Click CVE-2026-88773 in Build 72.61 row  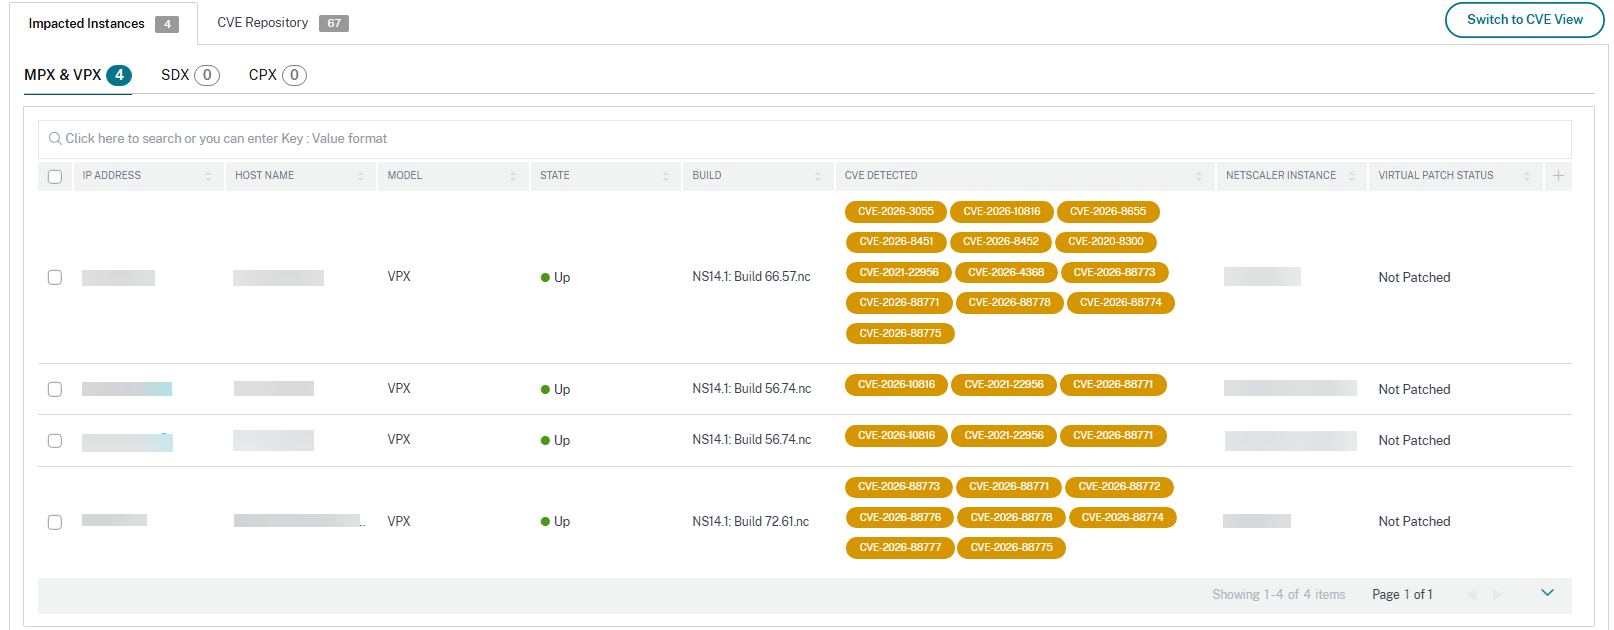tap(899, 487)
